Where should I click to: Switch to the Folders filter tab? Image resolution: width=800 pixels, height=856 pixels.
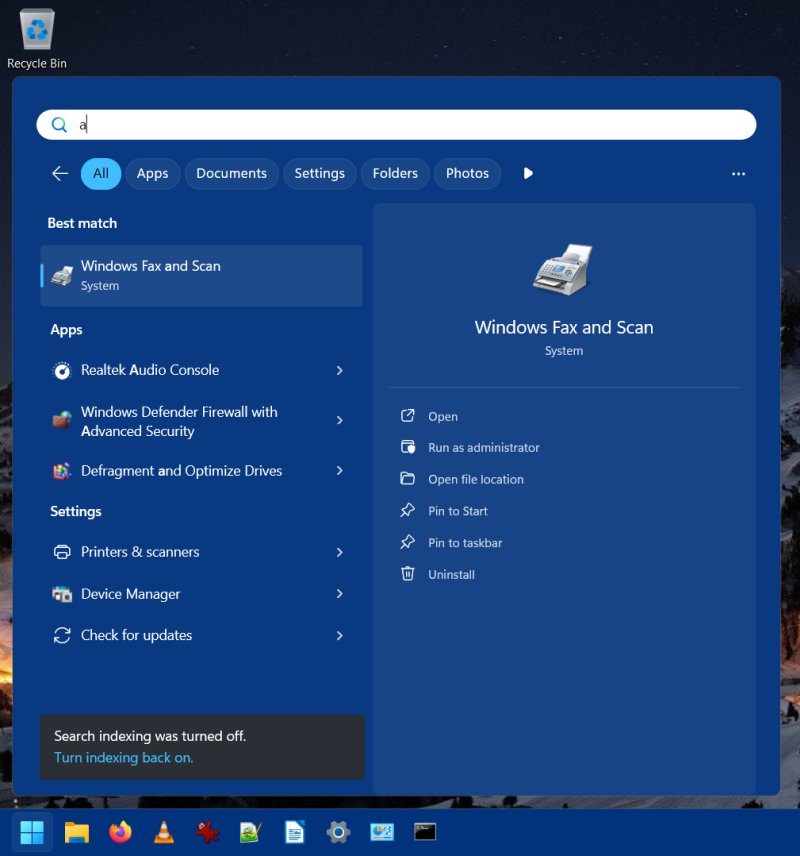coord(395,174)
